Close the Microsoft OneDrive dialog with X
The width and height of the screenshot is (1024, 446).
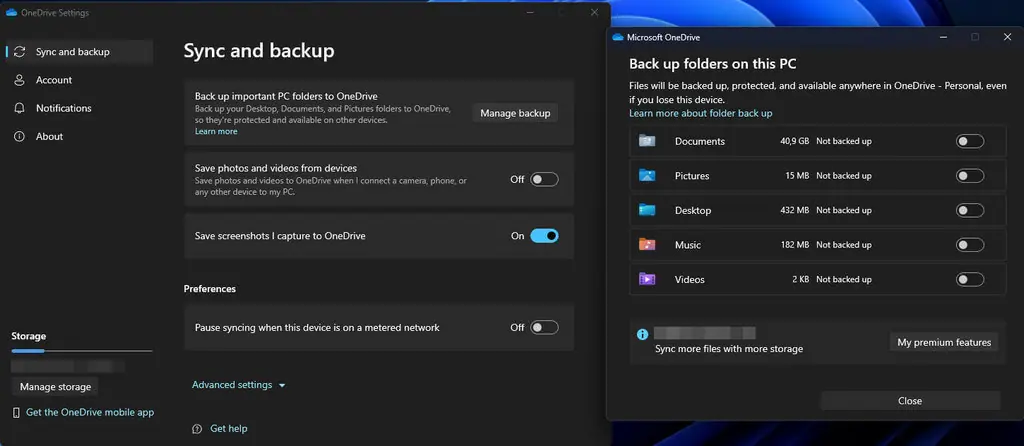click(1007, 37)
